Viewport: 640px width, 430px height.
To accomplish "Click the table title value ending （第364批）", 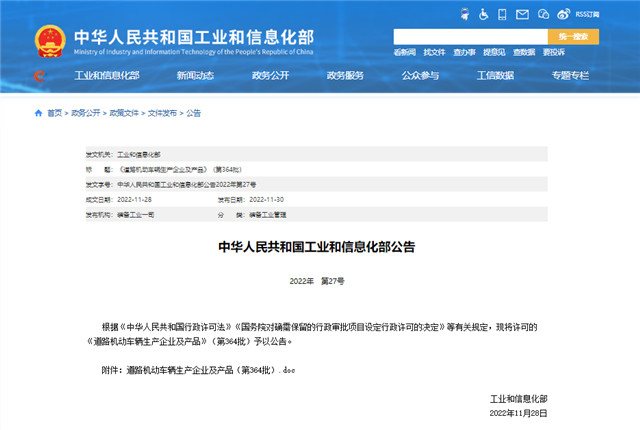I will [x=180, y=170].
